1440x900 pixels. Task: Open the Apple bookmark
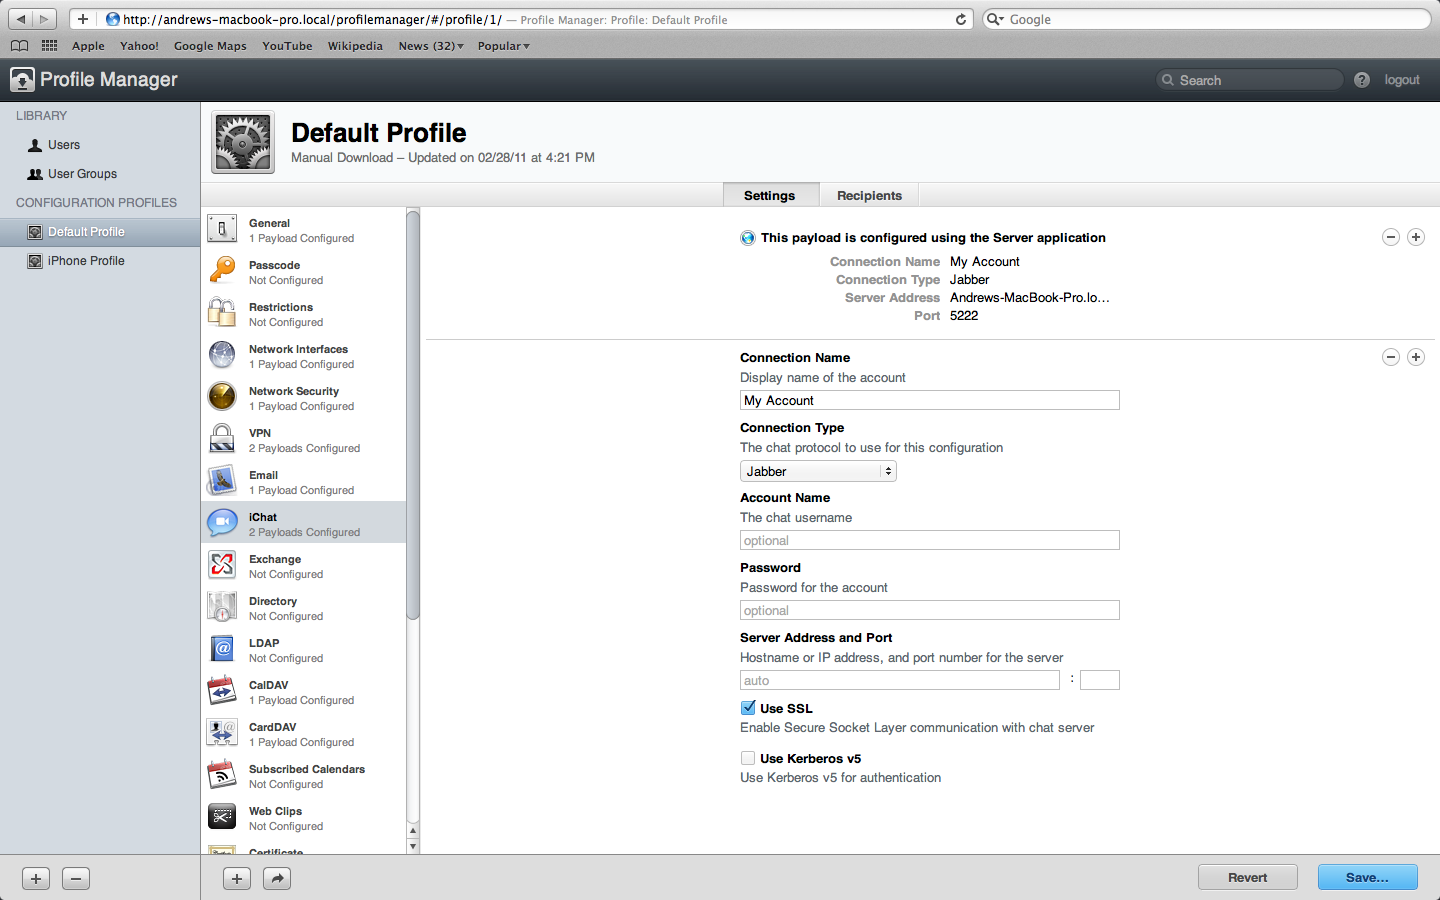pyautogui.click(x=88, y=46)
